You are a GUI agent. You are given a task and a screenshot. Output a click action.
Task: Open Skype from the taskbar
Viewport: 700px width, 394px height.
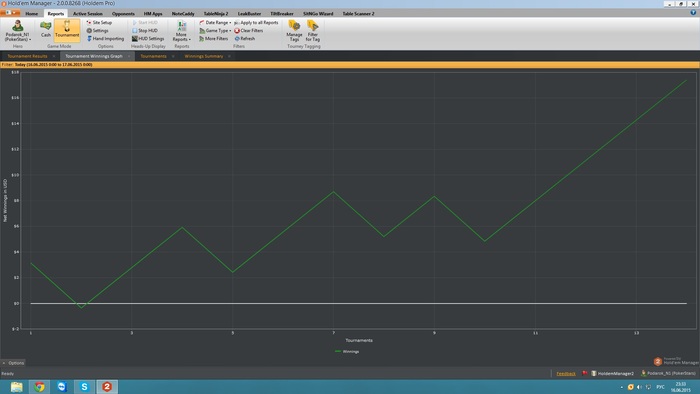pos(84,386)
